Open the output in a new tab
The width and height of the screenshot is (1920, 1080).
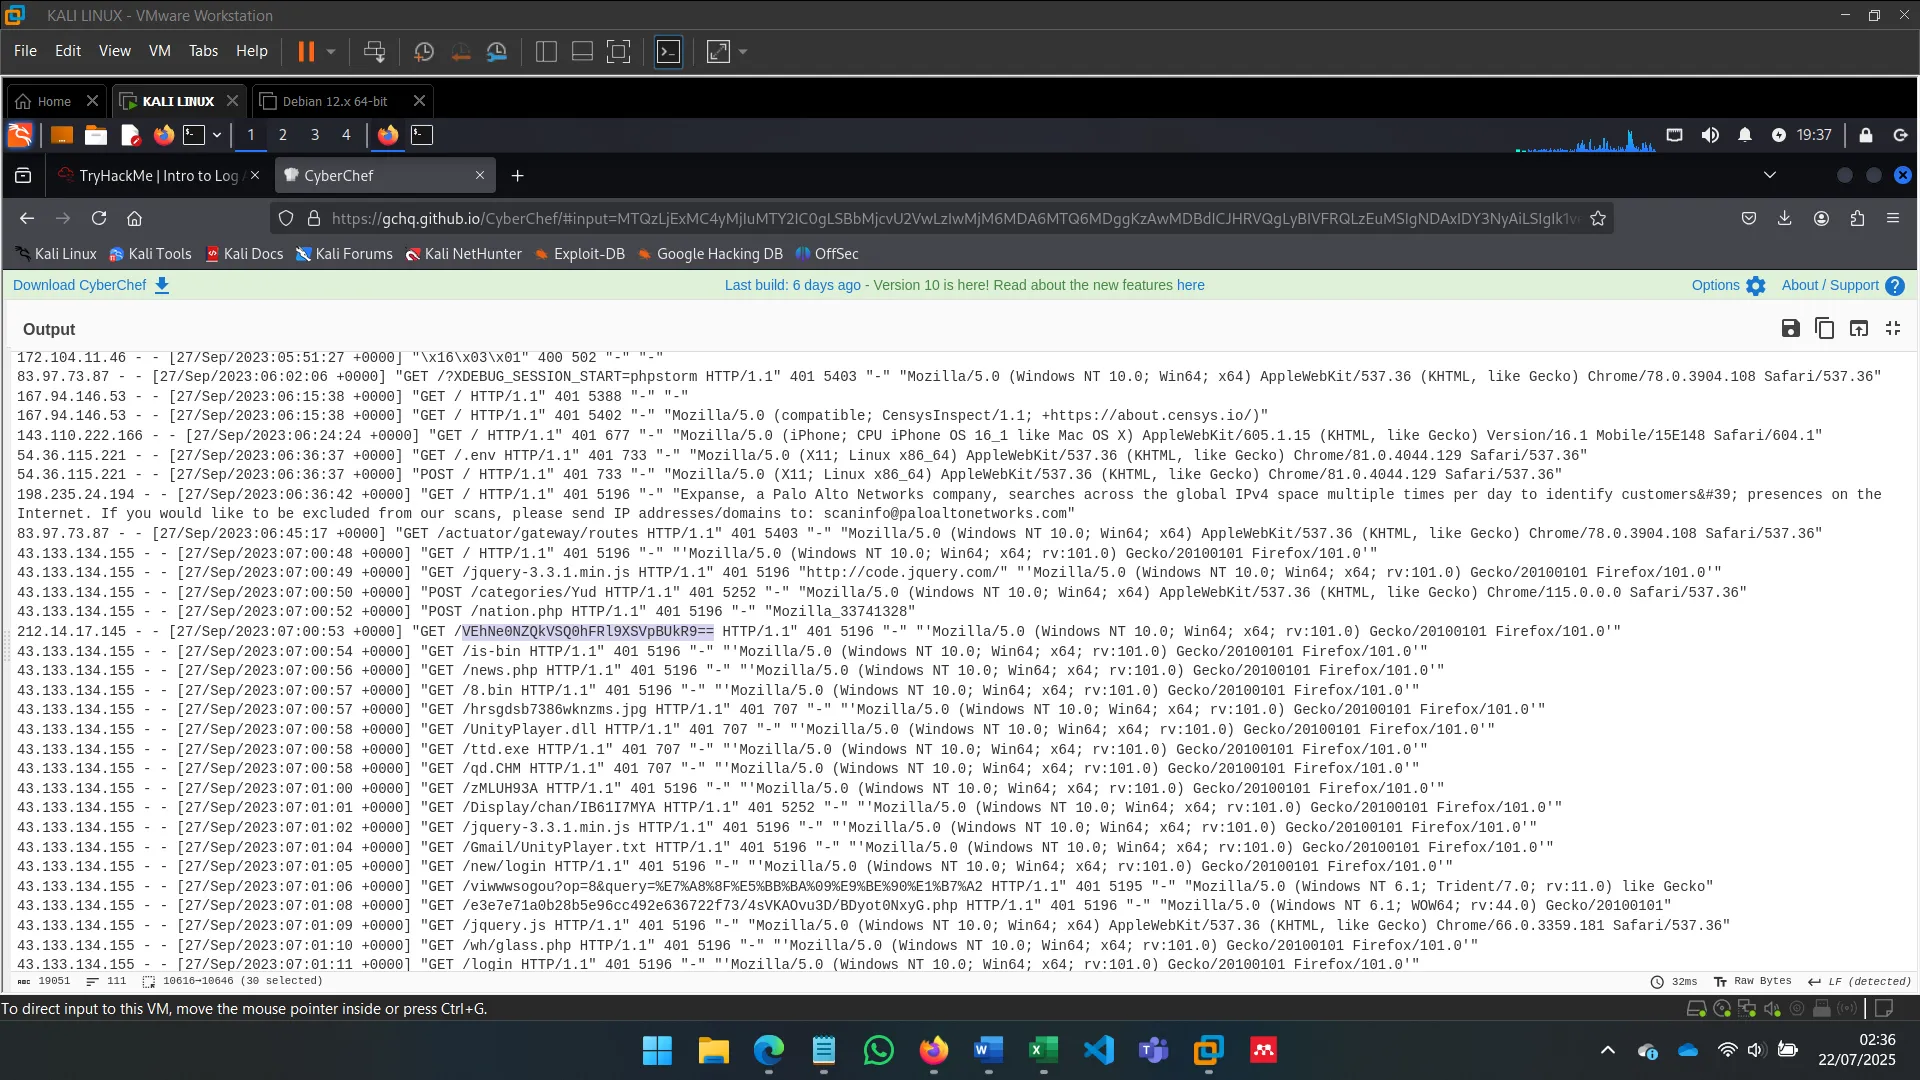click(1859, 328)
